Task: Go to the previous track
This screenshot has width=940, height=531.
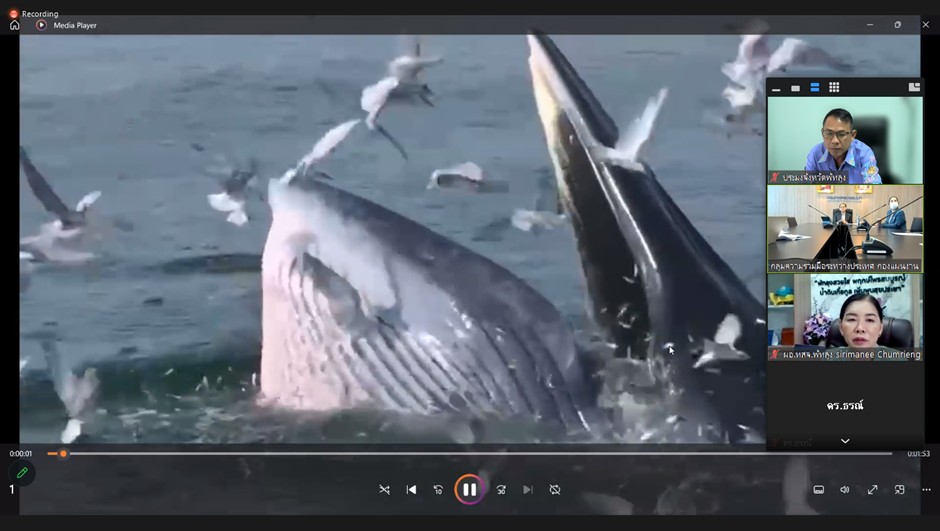Action: 411,490
